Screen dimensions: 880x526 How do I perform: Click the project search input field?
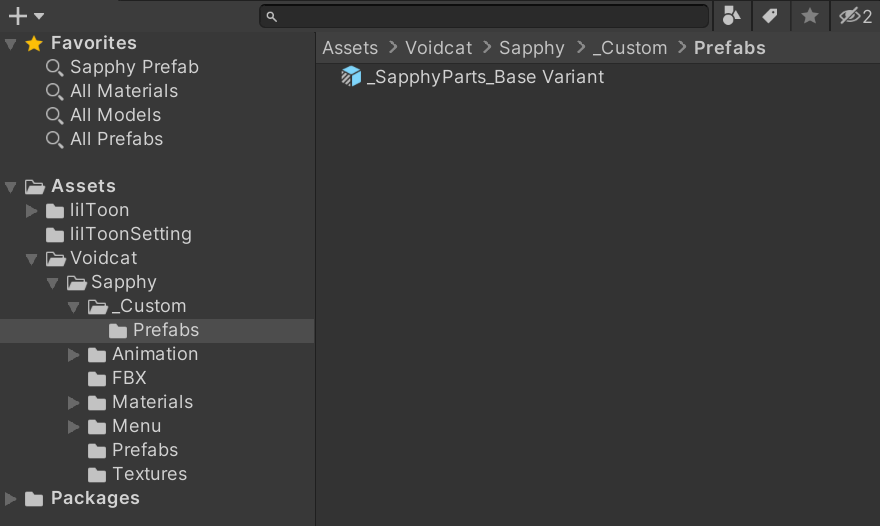click(485, 16)
